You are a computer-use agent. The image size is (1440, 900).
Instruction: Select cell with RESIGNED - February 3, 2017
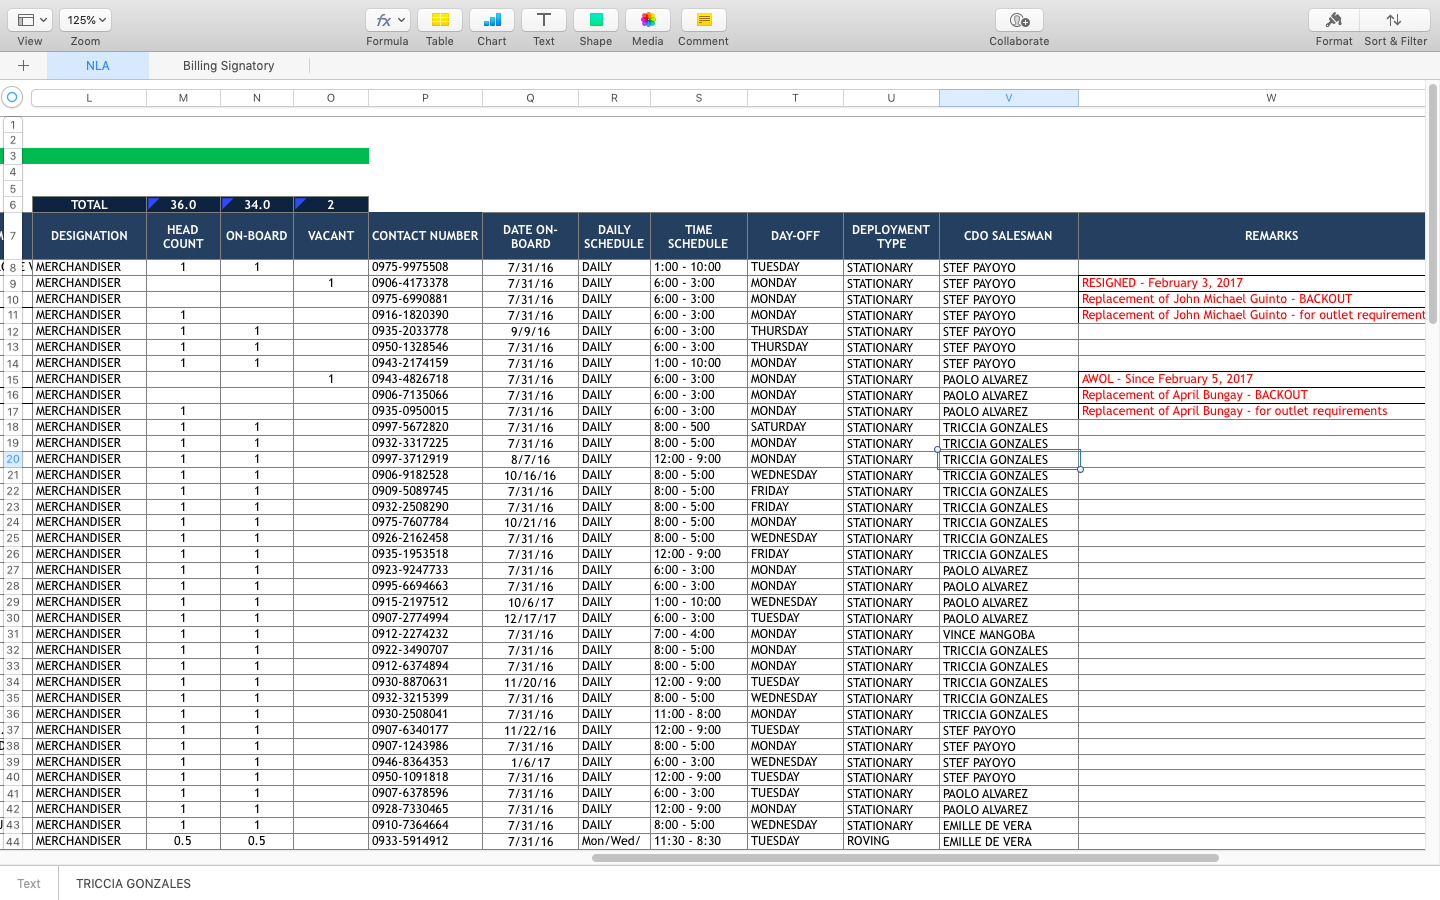pos(1251,283)
